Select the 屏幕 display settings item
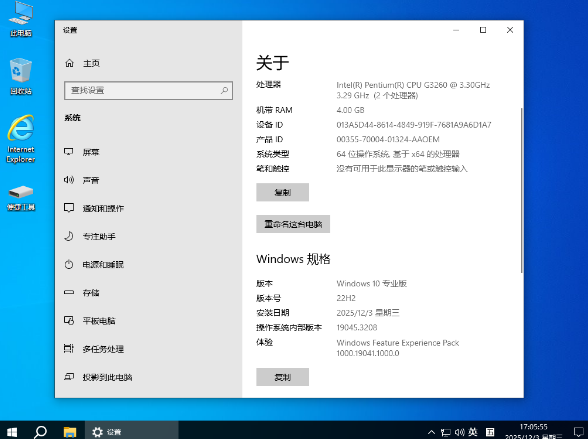 tap(82, 152)
